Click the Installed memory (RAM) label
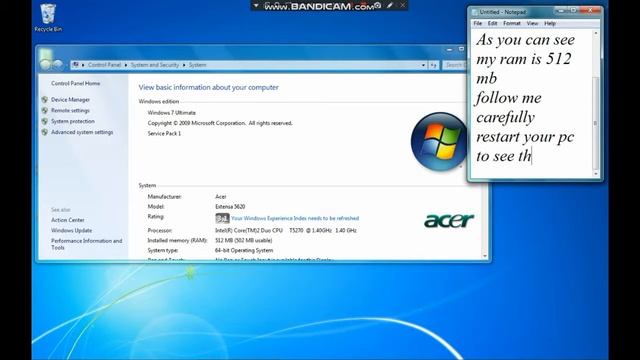640x360 pixels. pos(178,240)
